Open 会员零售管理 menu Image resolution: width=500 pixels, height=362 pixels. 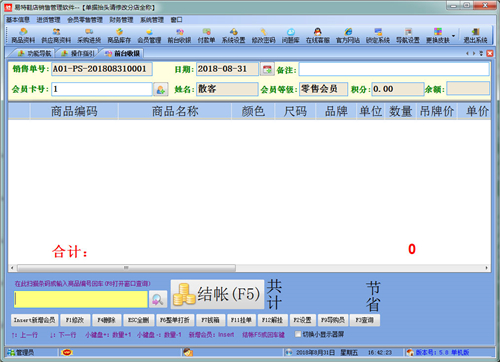[85, 20]
